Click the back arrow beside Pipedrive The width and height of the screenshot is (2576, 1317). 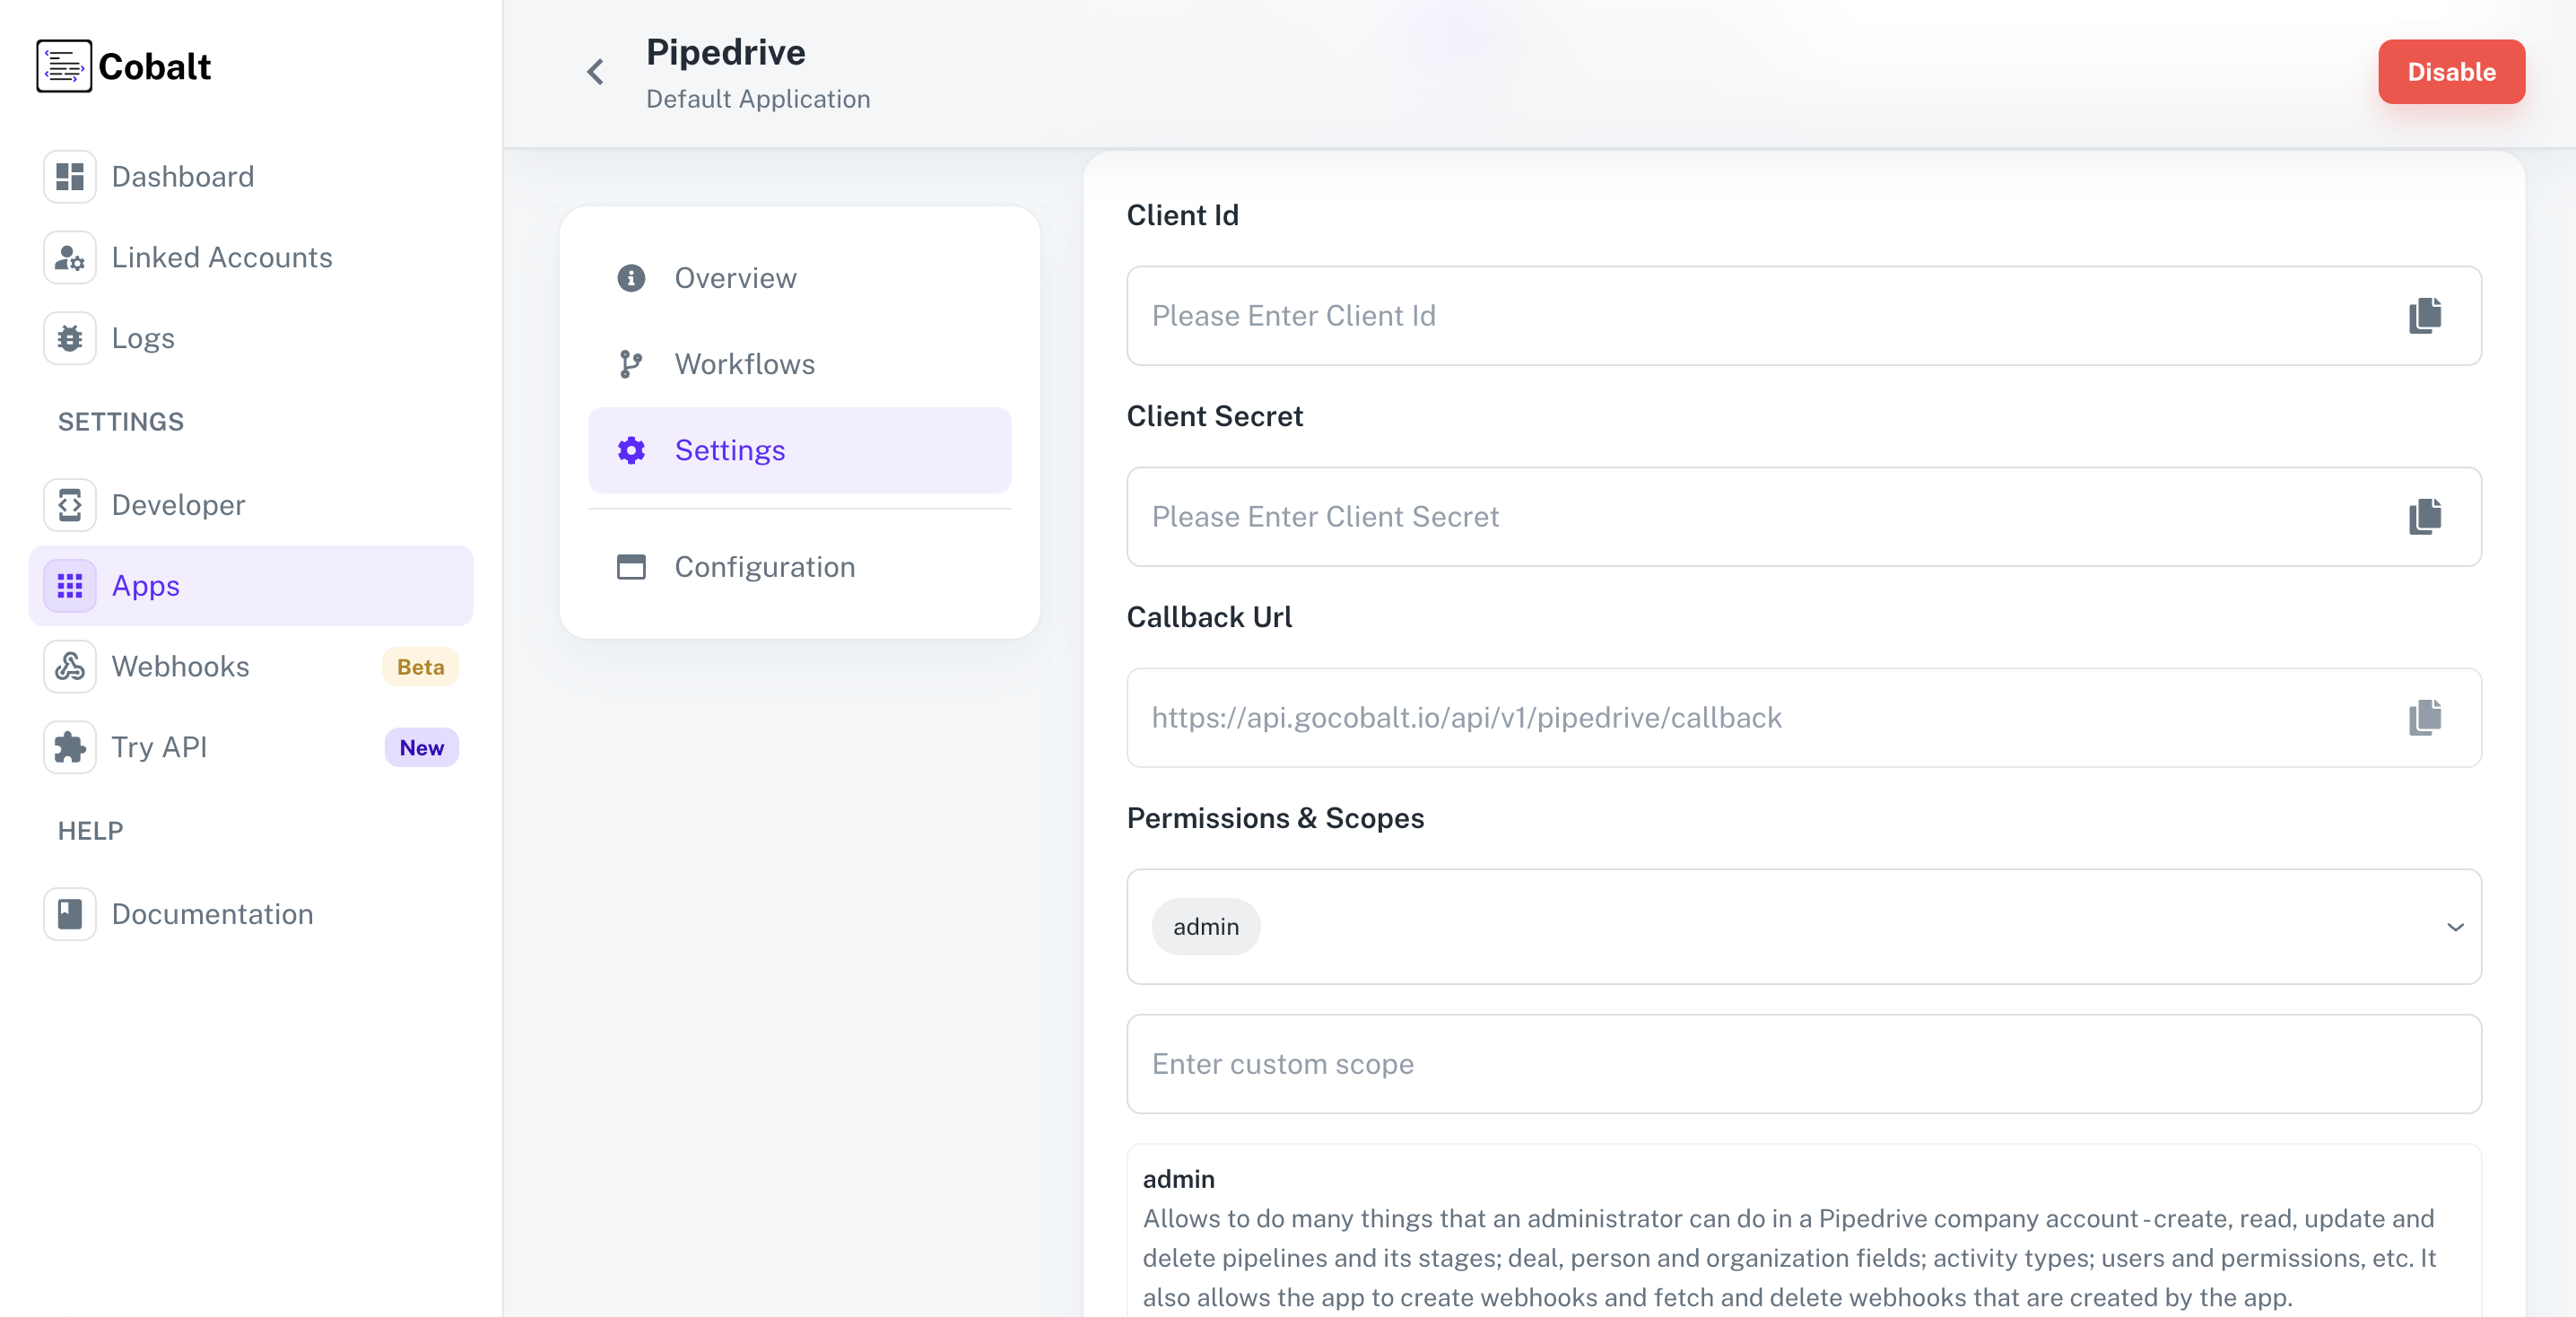(x=595, y=72)
